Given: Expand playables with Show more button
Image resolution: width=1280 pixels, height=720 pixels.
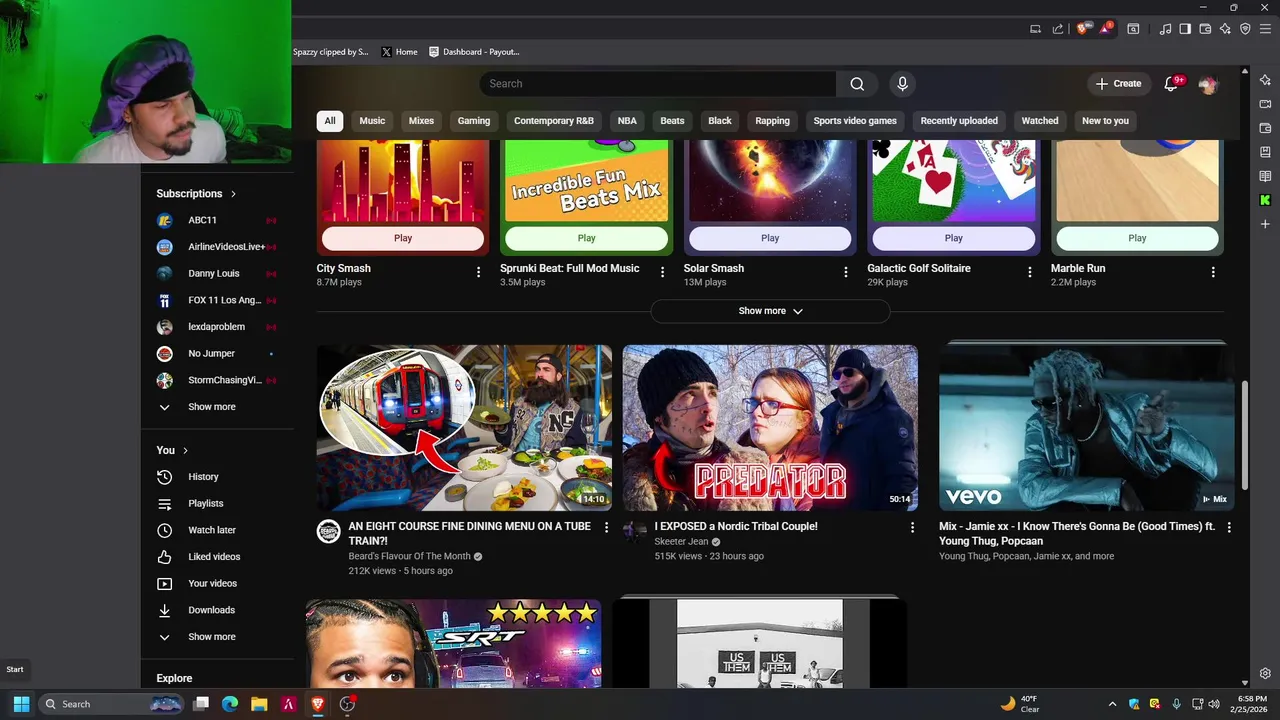Looking at the screenshot, I should coord(770,311).
